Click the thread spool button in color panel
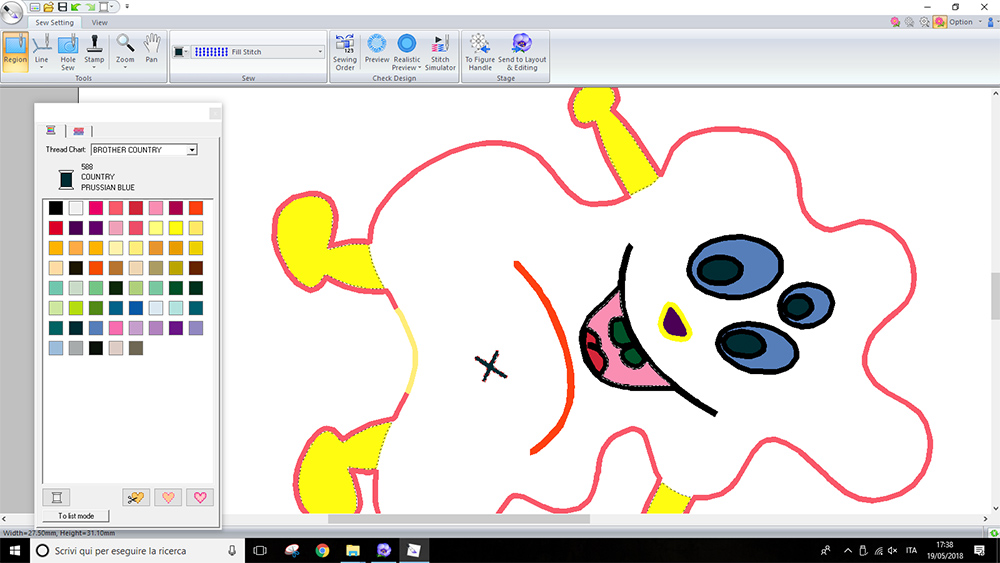The width and height of the screenshot is (1000, 563). point(57,497)
